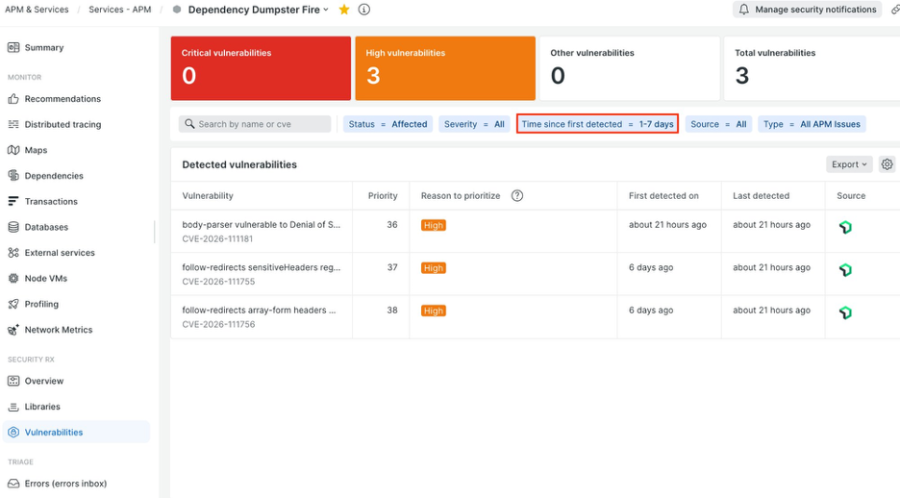This screenshot has width=900, height=498.
Task: Click the High vulnerabilities orange card
Action: tap(445, 68)
